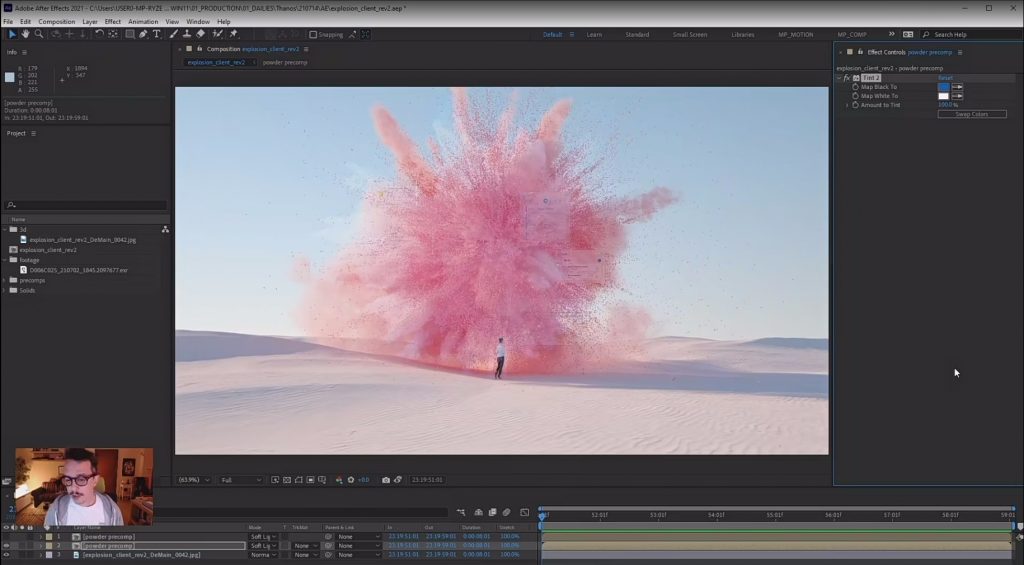Viewport: 1024px width, 565px height.
Task: Open the Animation menu
Action: point(143,22)
